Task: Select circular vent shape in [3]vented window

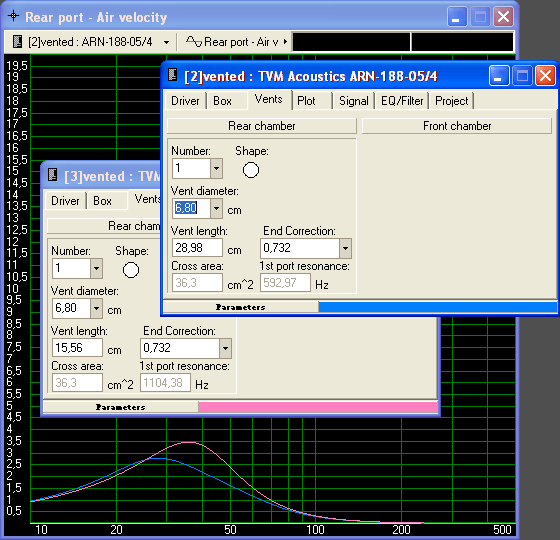Action: [x=131, y=270]
